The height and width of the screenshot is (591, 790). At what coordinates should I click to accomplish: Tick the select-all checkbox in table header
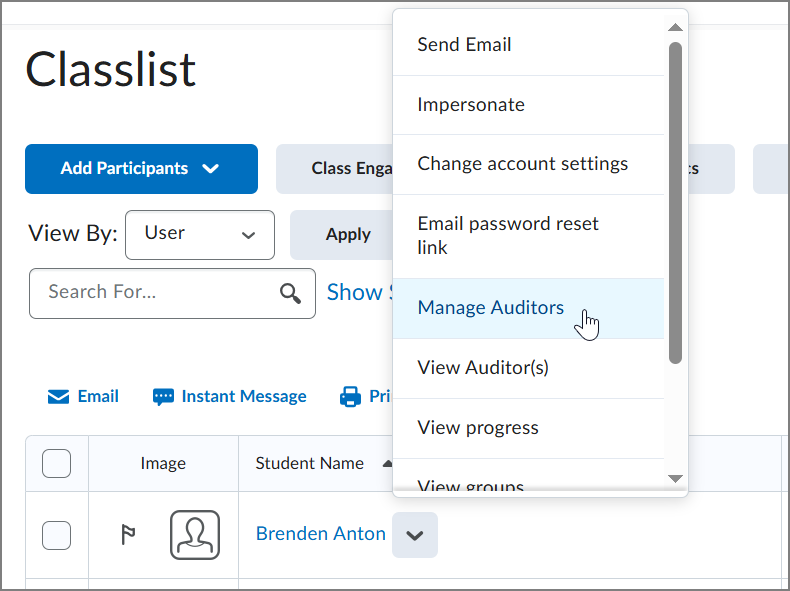[57, 463]
